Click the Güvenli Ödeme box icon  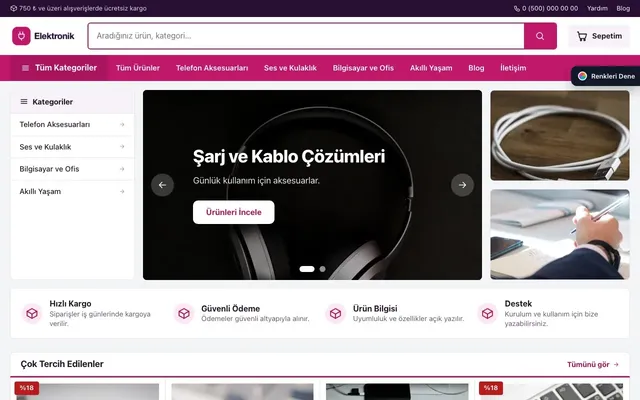pos(184,313)
